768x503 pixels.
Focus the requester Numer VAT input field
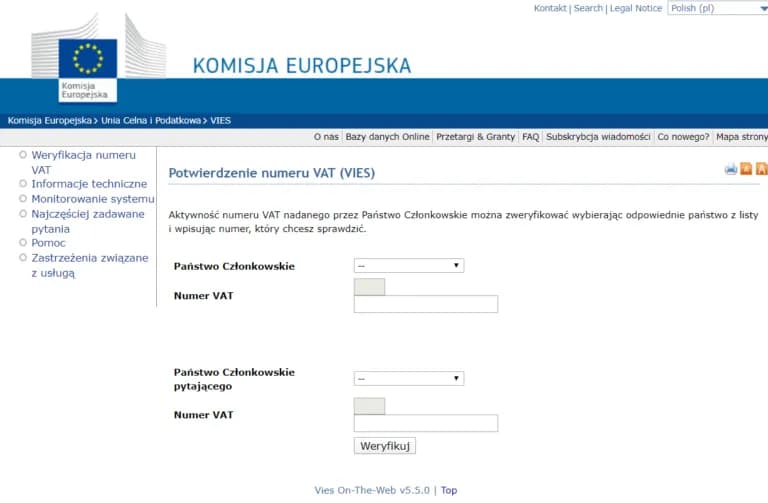coord(426,423)
